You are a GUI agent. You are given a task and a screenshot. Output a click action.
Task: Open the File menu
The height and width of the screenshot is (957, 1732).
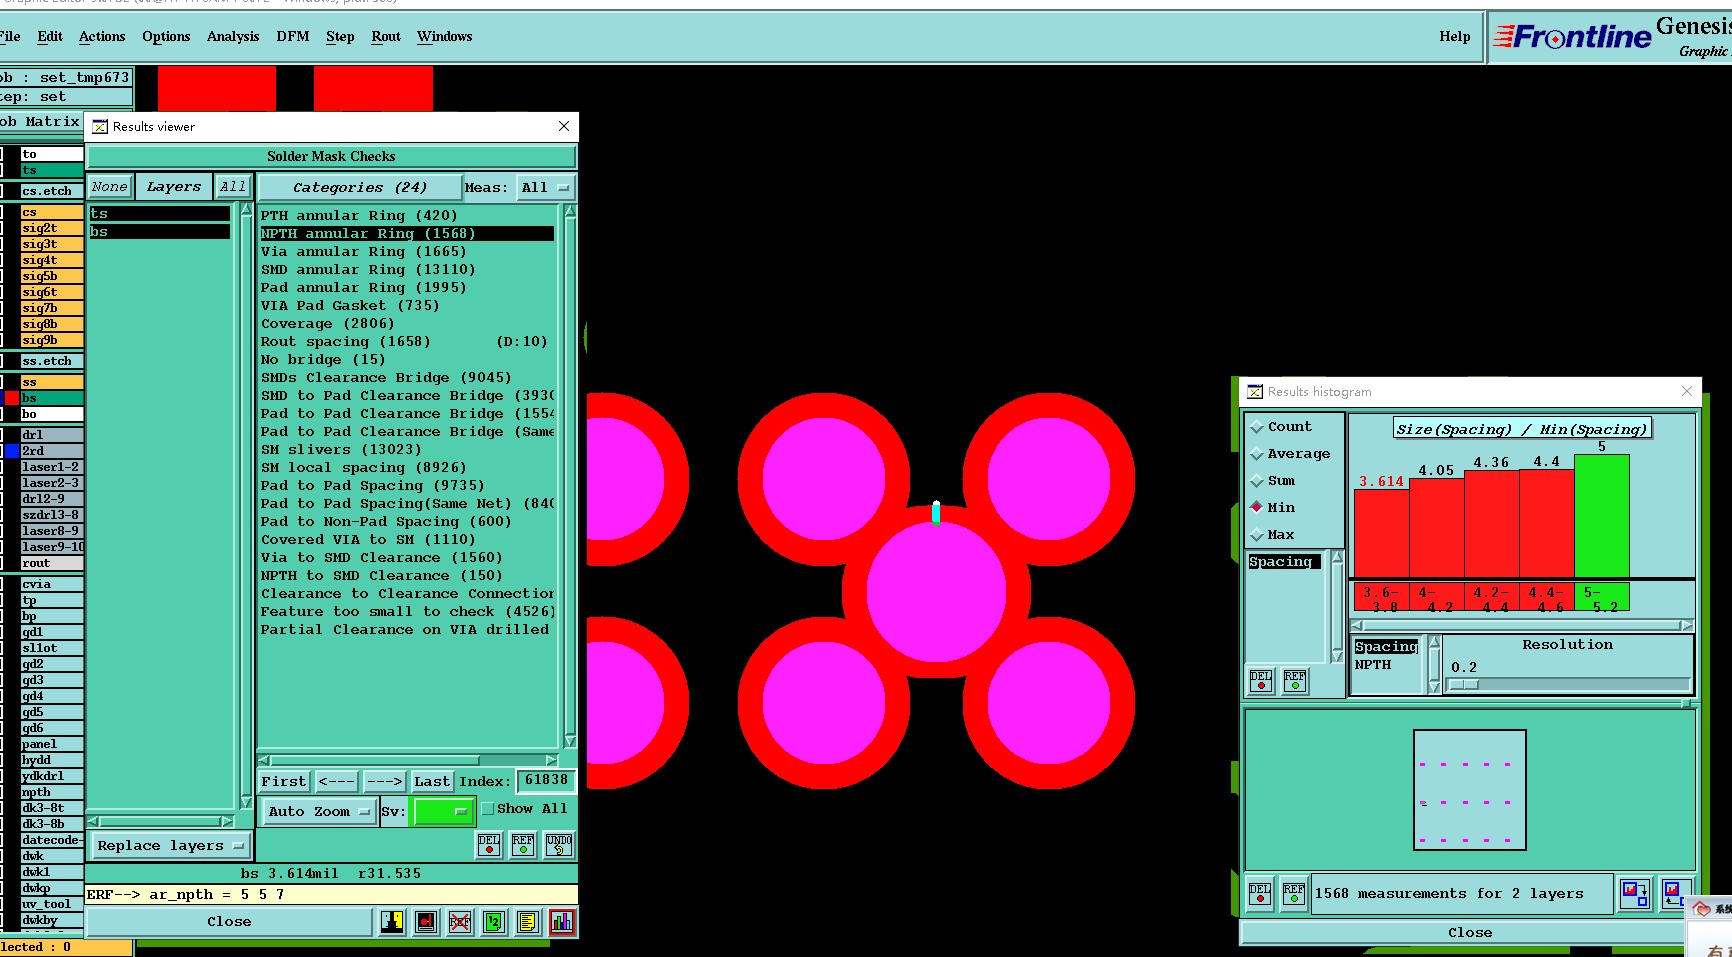pos(10,37)
